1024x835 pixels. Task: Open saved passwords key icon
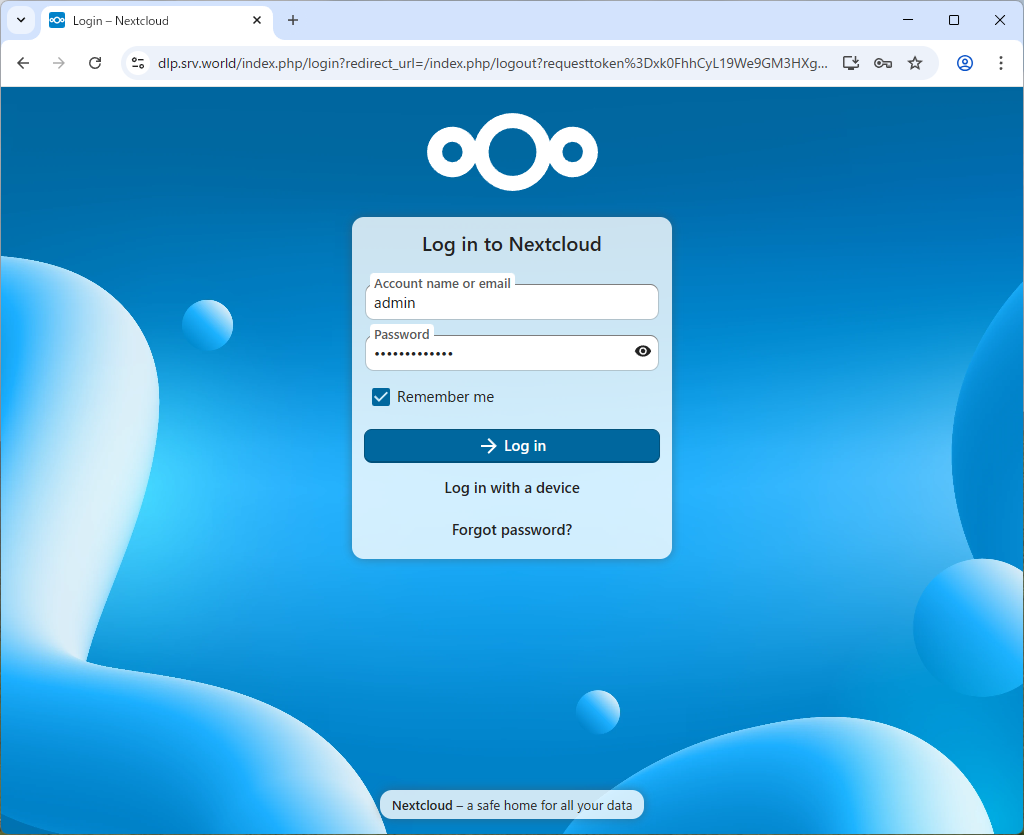point(883,63)
